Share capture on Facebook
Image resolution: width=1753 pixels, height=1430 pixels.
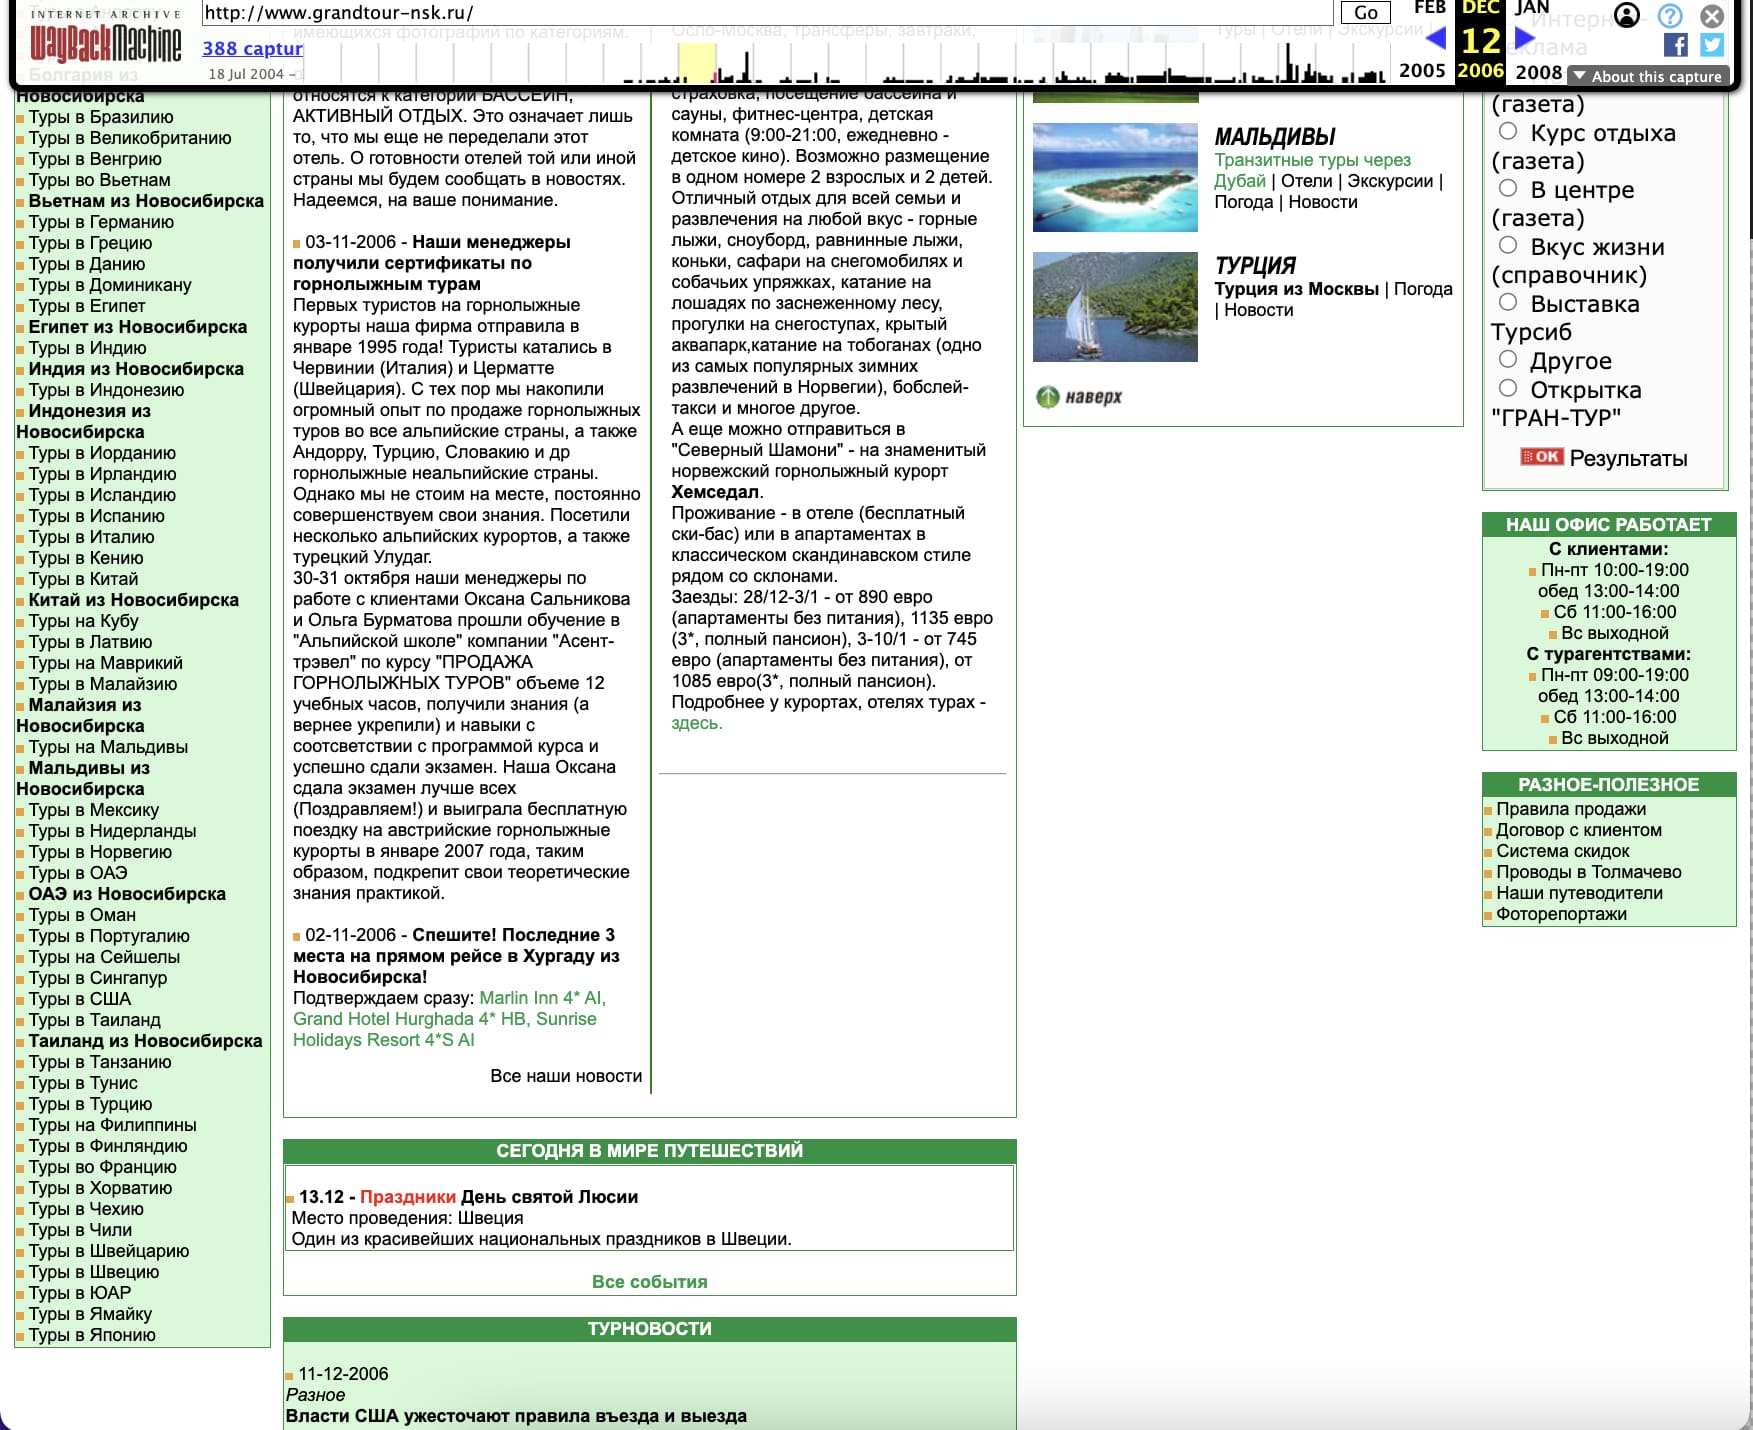pyautogui.click(x=1676, y=45)
